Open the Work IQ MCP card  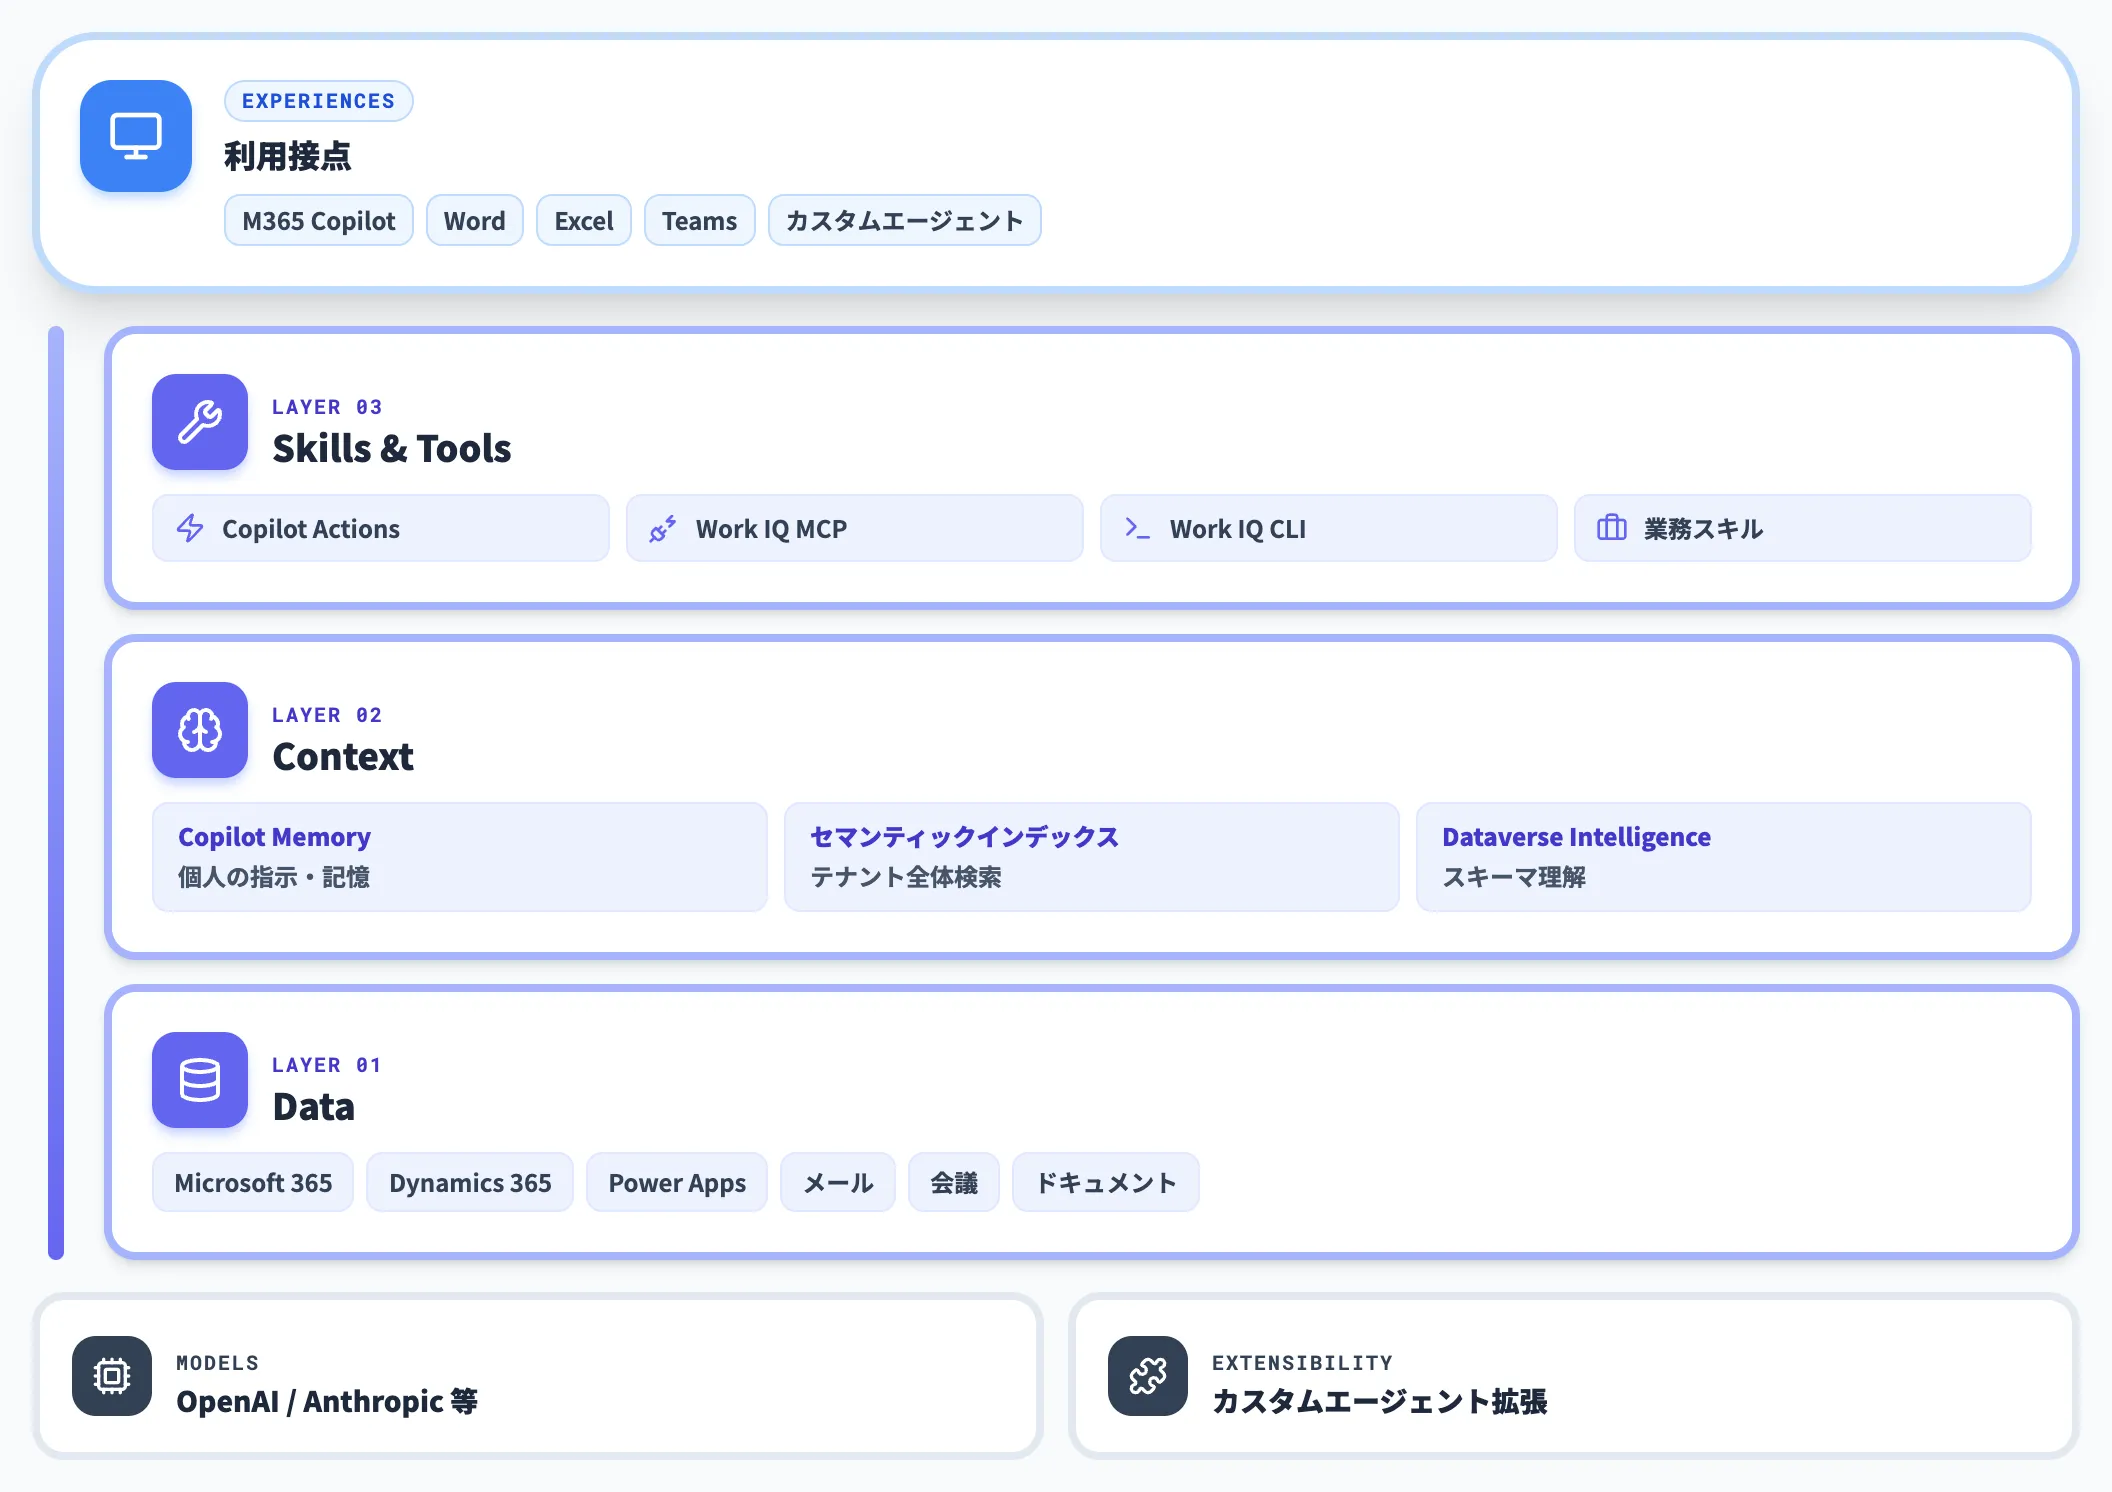click(855, 528)
